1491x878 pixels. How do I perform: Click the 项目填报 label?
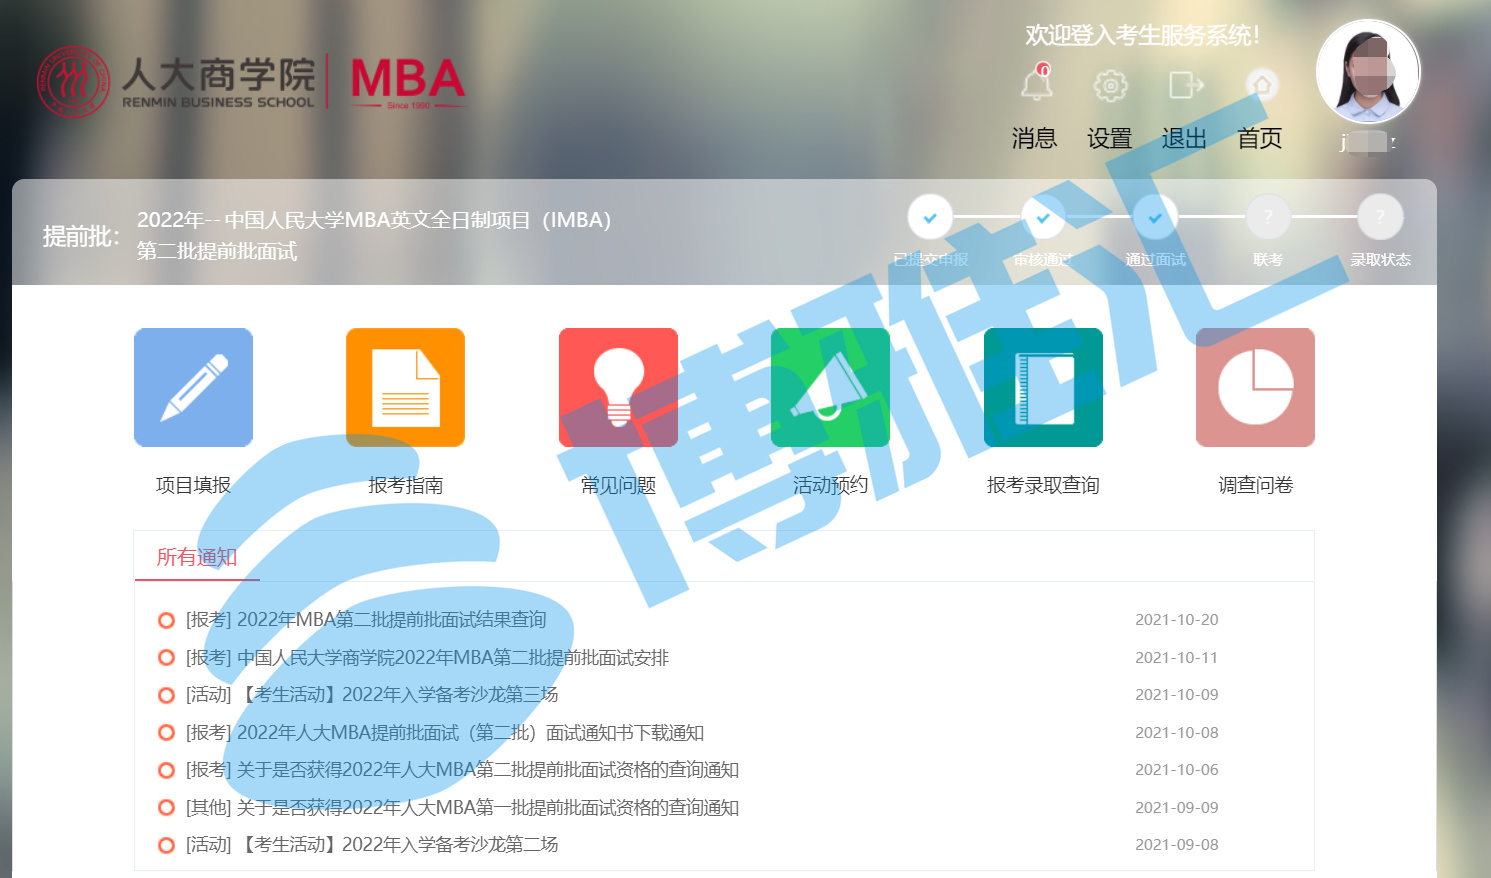(x=193, y=485)
